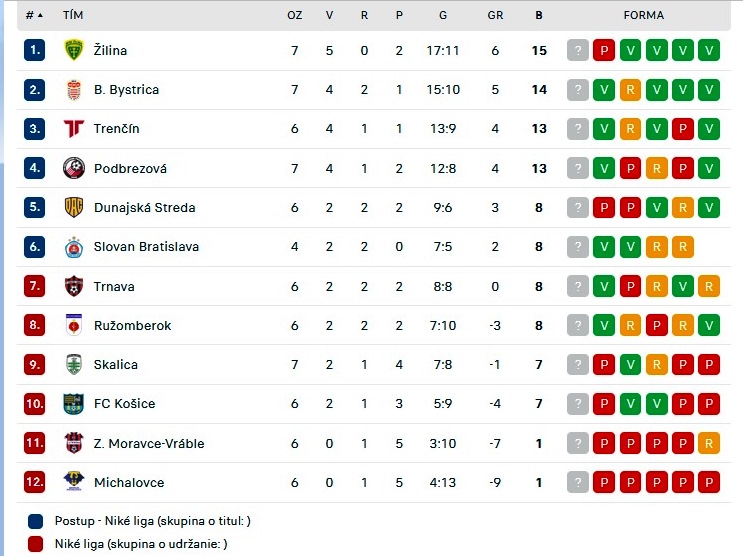Click Z. Moravce-Vráble's orange R draw badge
The width and height of the screenshot is (743, 556).
click(x=709, y=443)
